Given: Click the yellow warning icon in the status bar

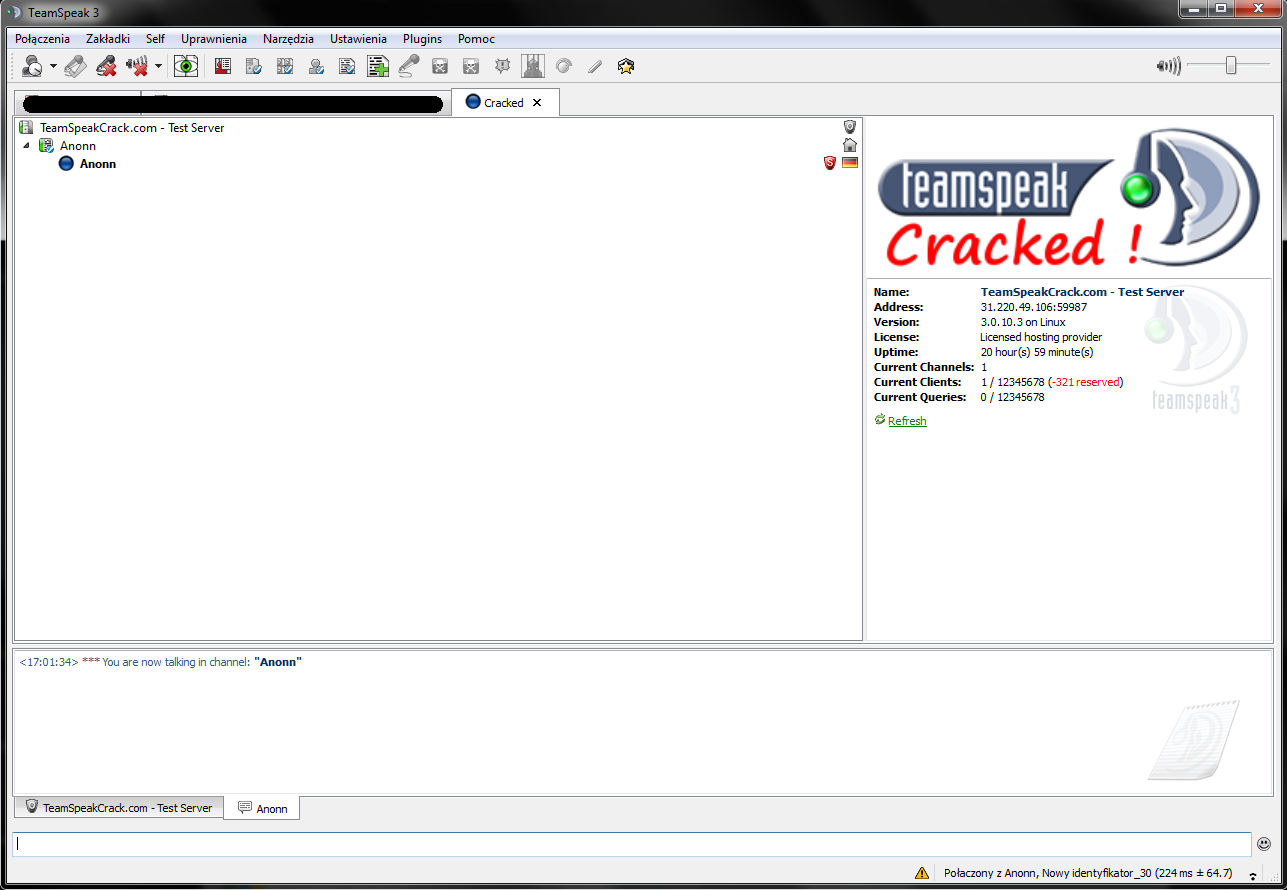Looking at the screenshot, I should 921,873.
